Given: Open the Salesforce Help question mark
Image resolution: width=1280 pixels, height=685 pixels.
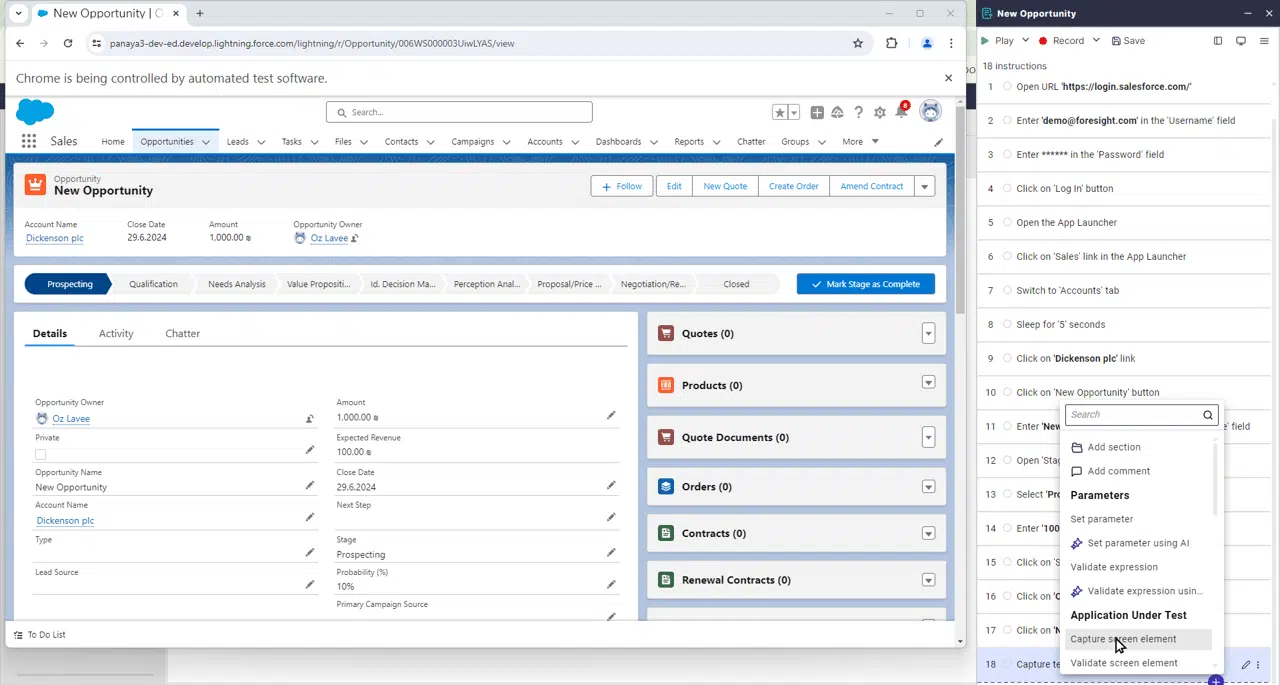Looking at the screenshot, I should [858, 113].
